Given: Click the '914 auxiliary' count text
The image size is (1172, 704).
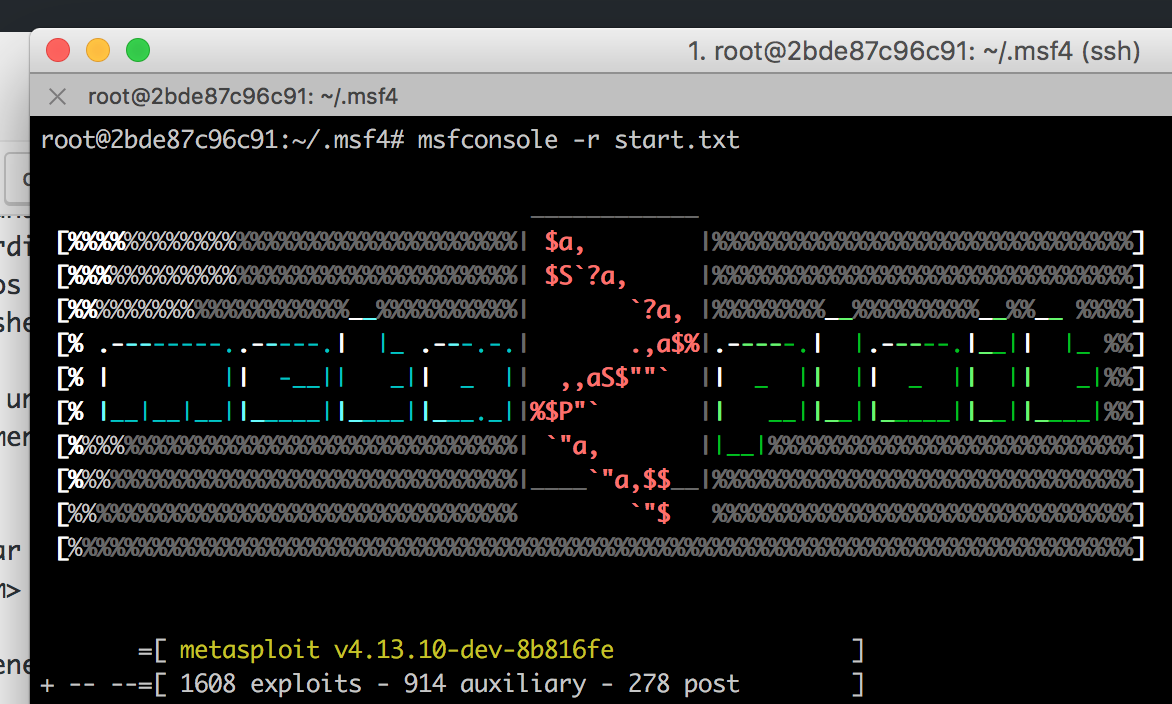Looking at the screenshot, I should [495, 684].
